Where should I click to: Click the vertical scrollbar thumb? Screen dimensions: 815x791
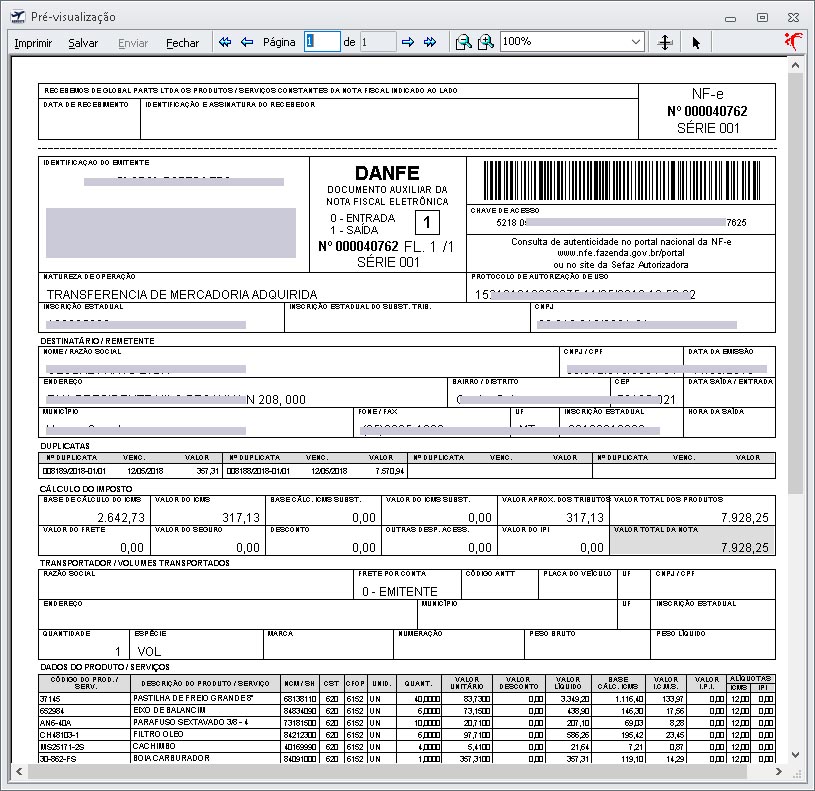(795, 283)
